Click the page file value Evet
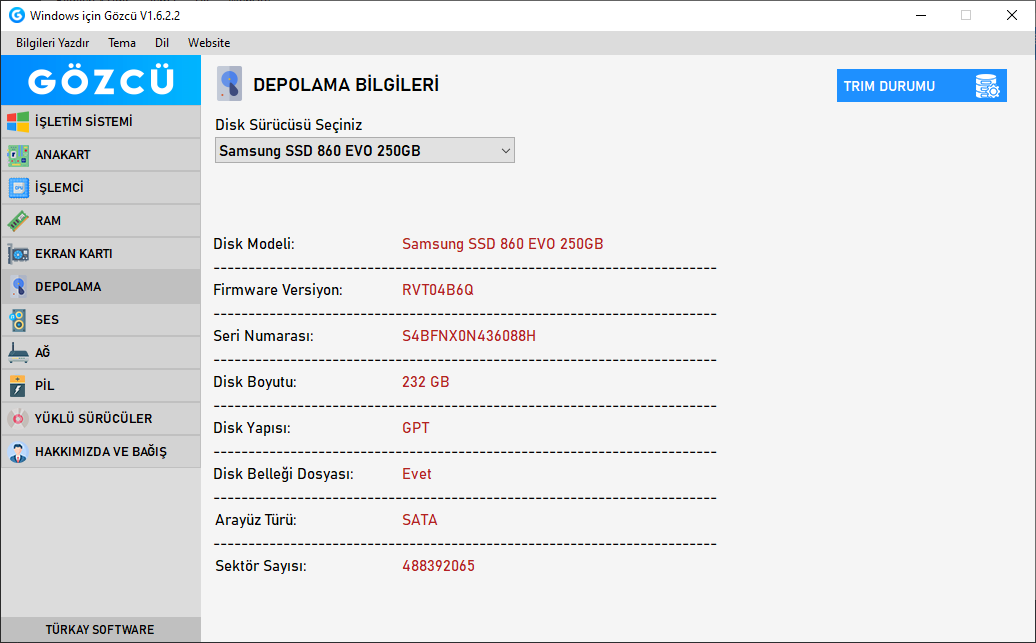This screenshot has height=643, width=1036. click(417, 474)
